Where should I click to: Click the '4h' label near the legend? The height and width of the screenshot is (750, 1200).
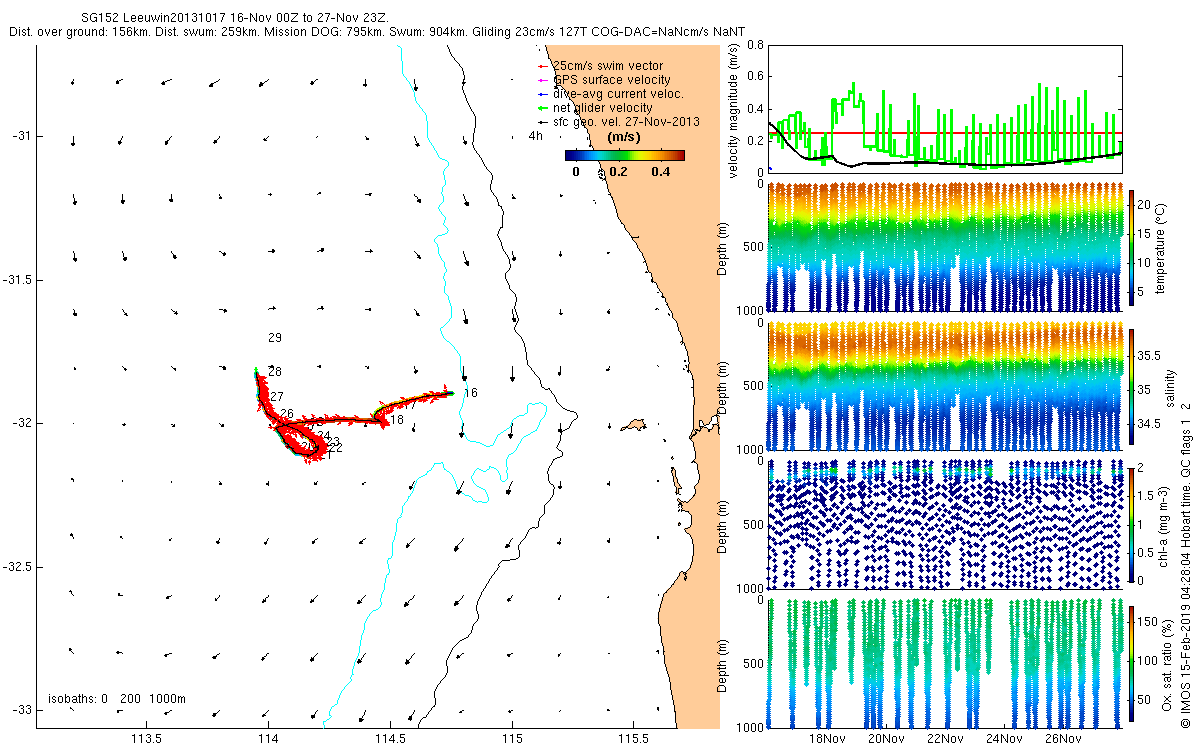click(535, 136)
